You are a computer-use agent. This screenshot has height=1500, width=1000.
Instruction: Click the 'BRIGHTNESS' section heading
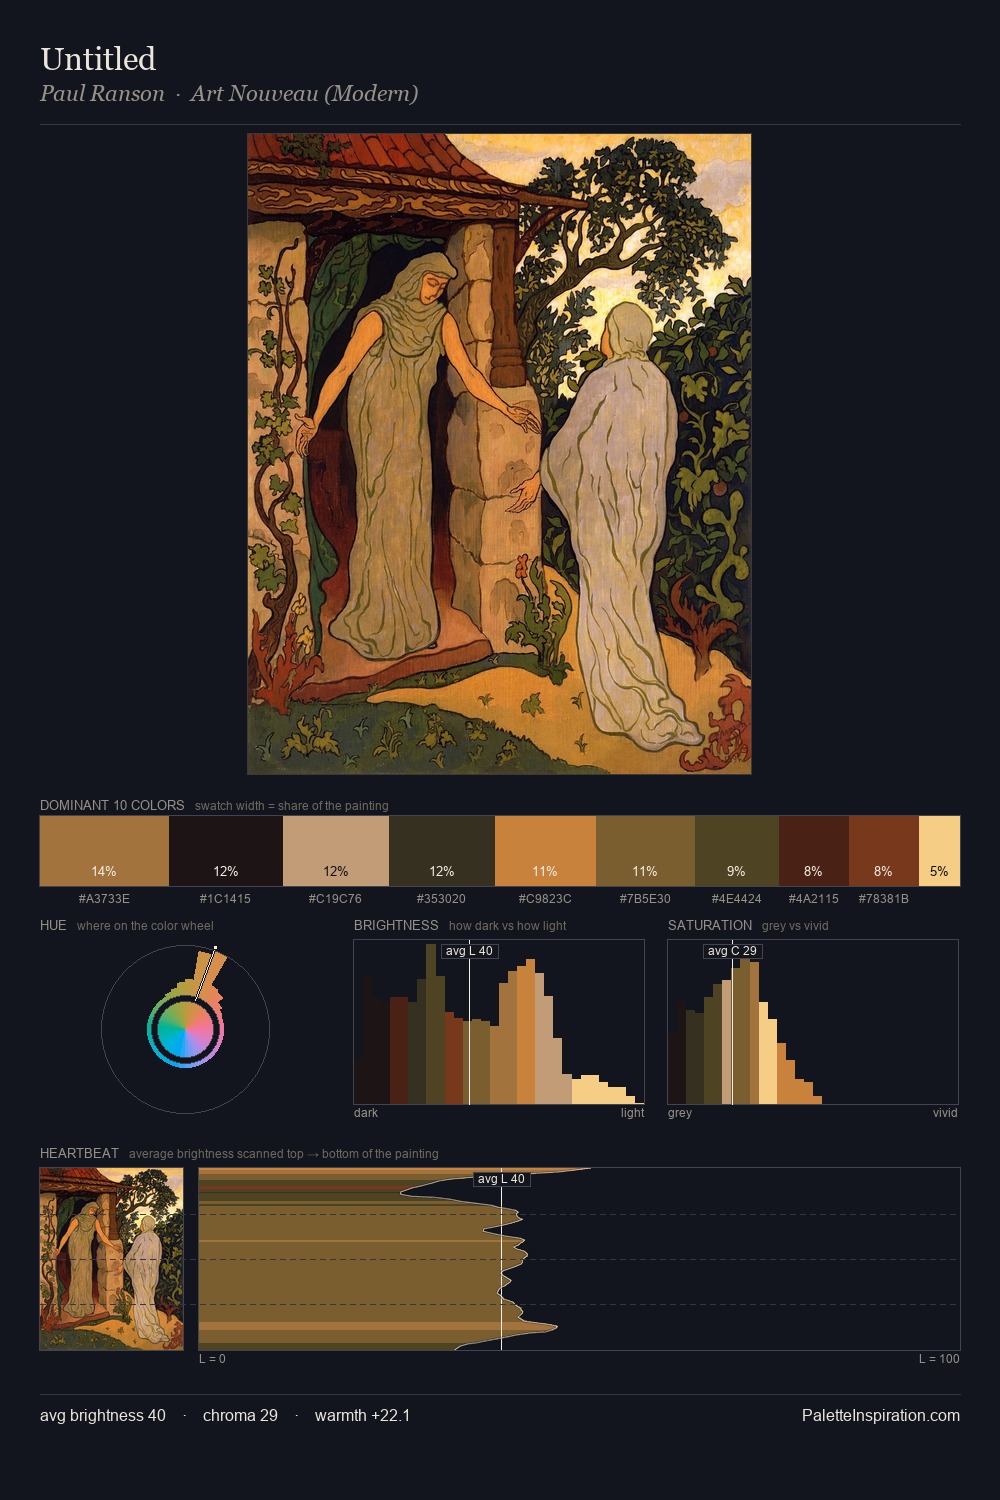pyautogui.click(x=396, y=925)
